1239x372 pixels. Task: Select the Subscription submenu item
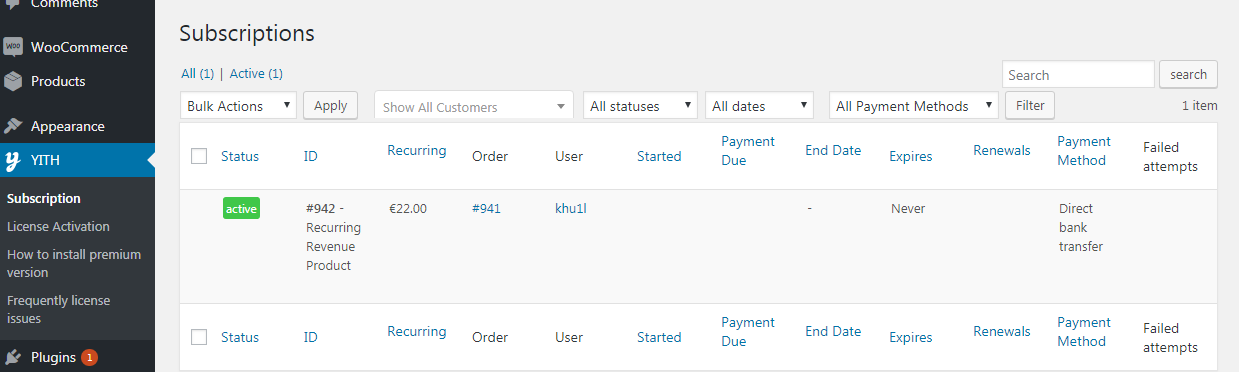[44, 198]
